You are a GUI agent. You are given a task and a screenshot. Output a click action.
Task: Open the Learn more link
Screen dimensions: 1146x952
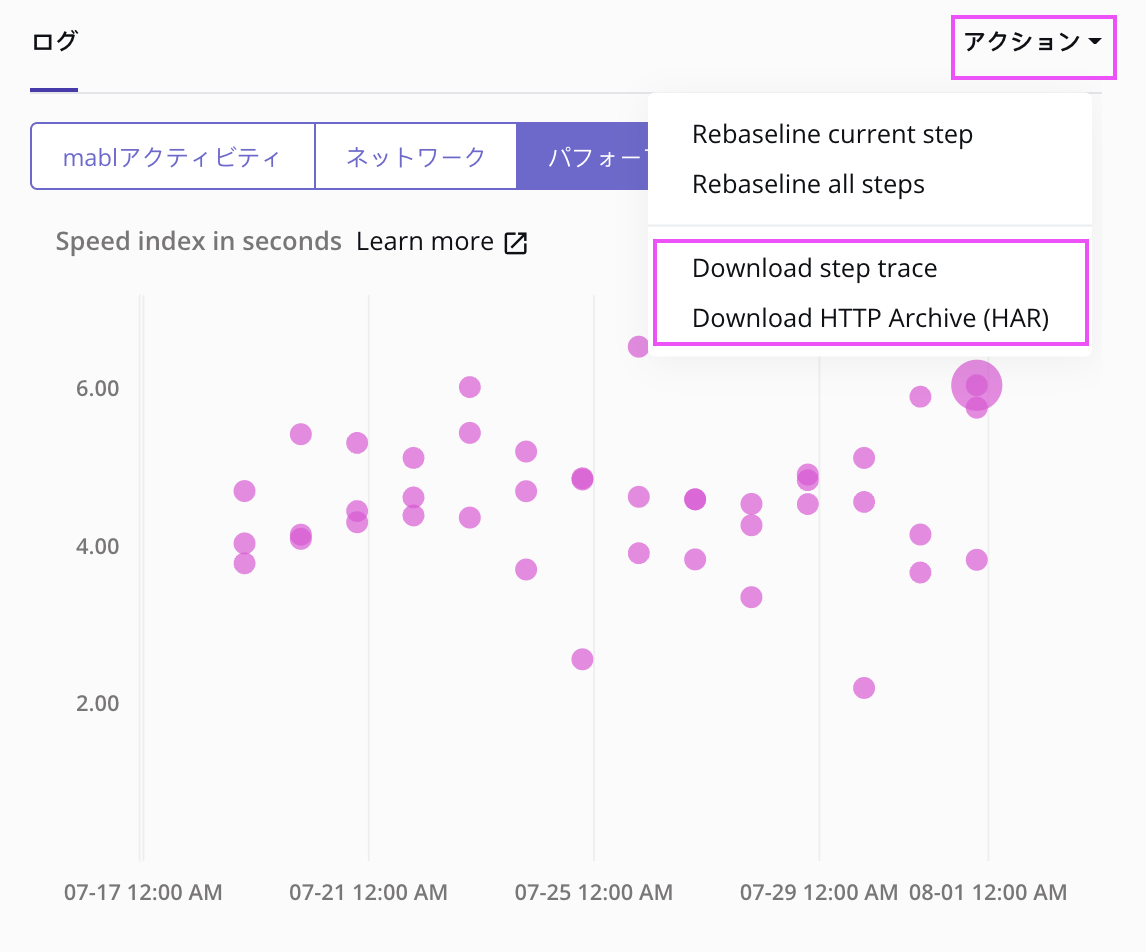tap(425, 242)
